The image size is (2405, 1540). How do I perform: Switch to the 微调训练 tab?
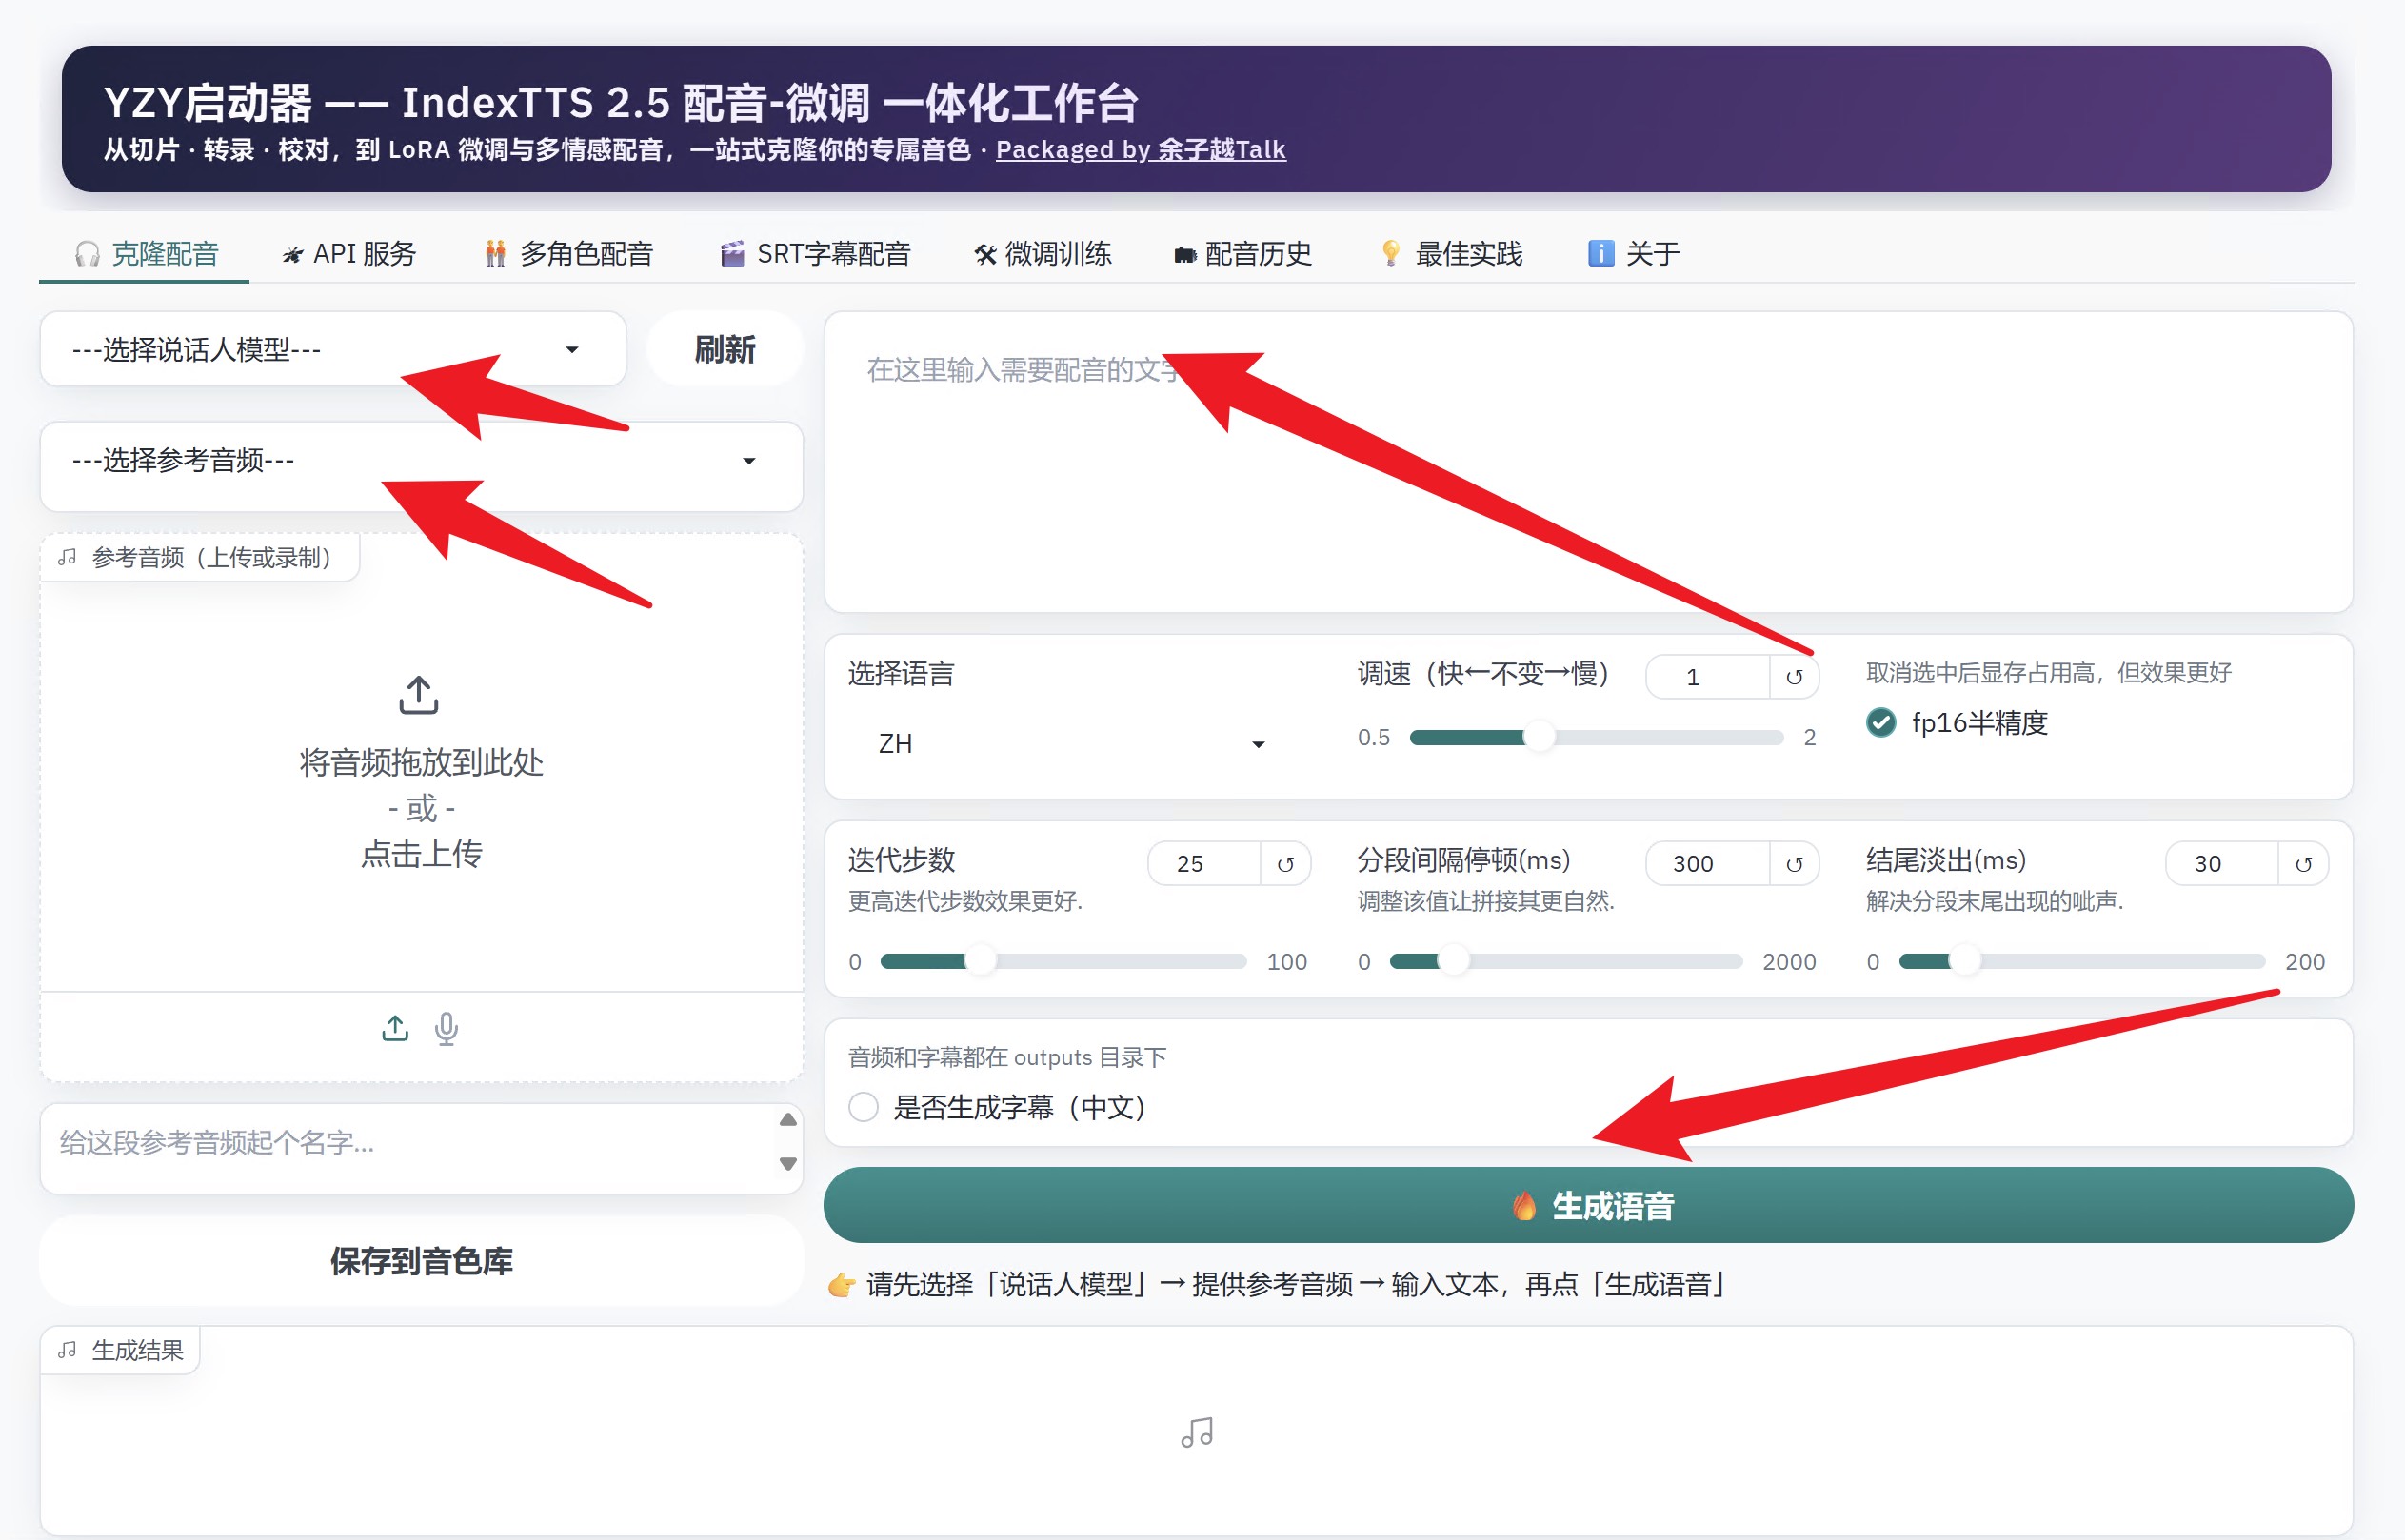tap(1043, 254)
